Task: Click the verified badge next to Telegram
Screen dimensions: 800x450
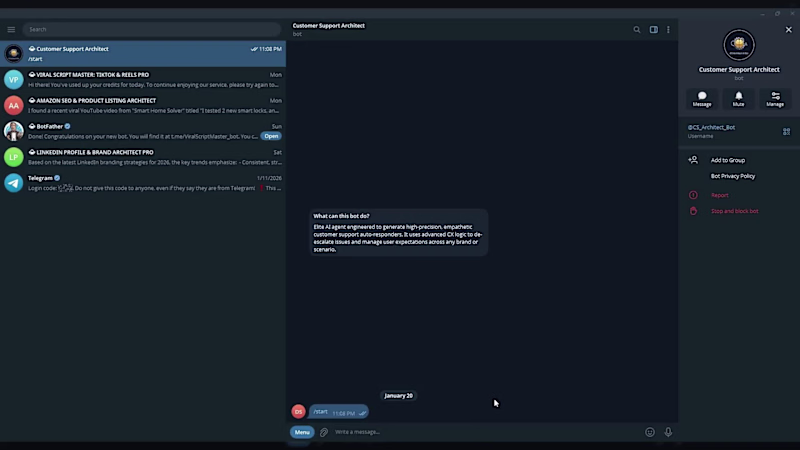Action: click(x=57, y=178)
